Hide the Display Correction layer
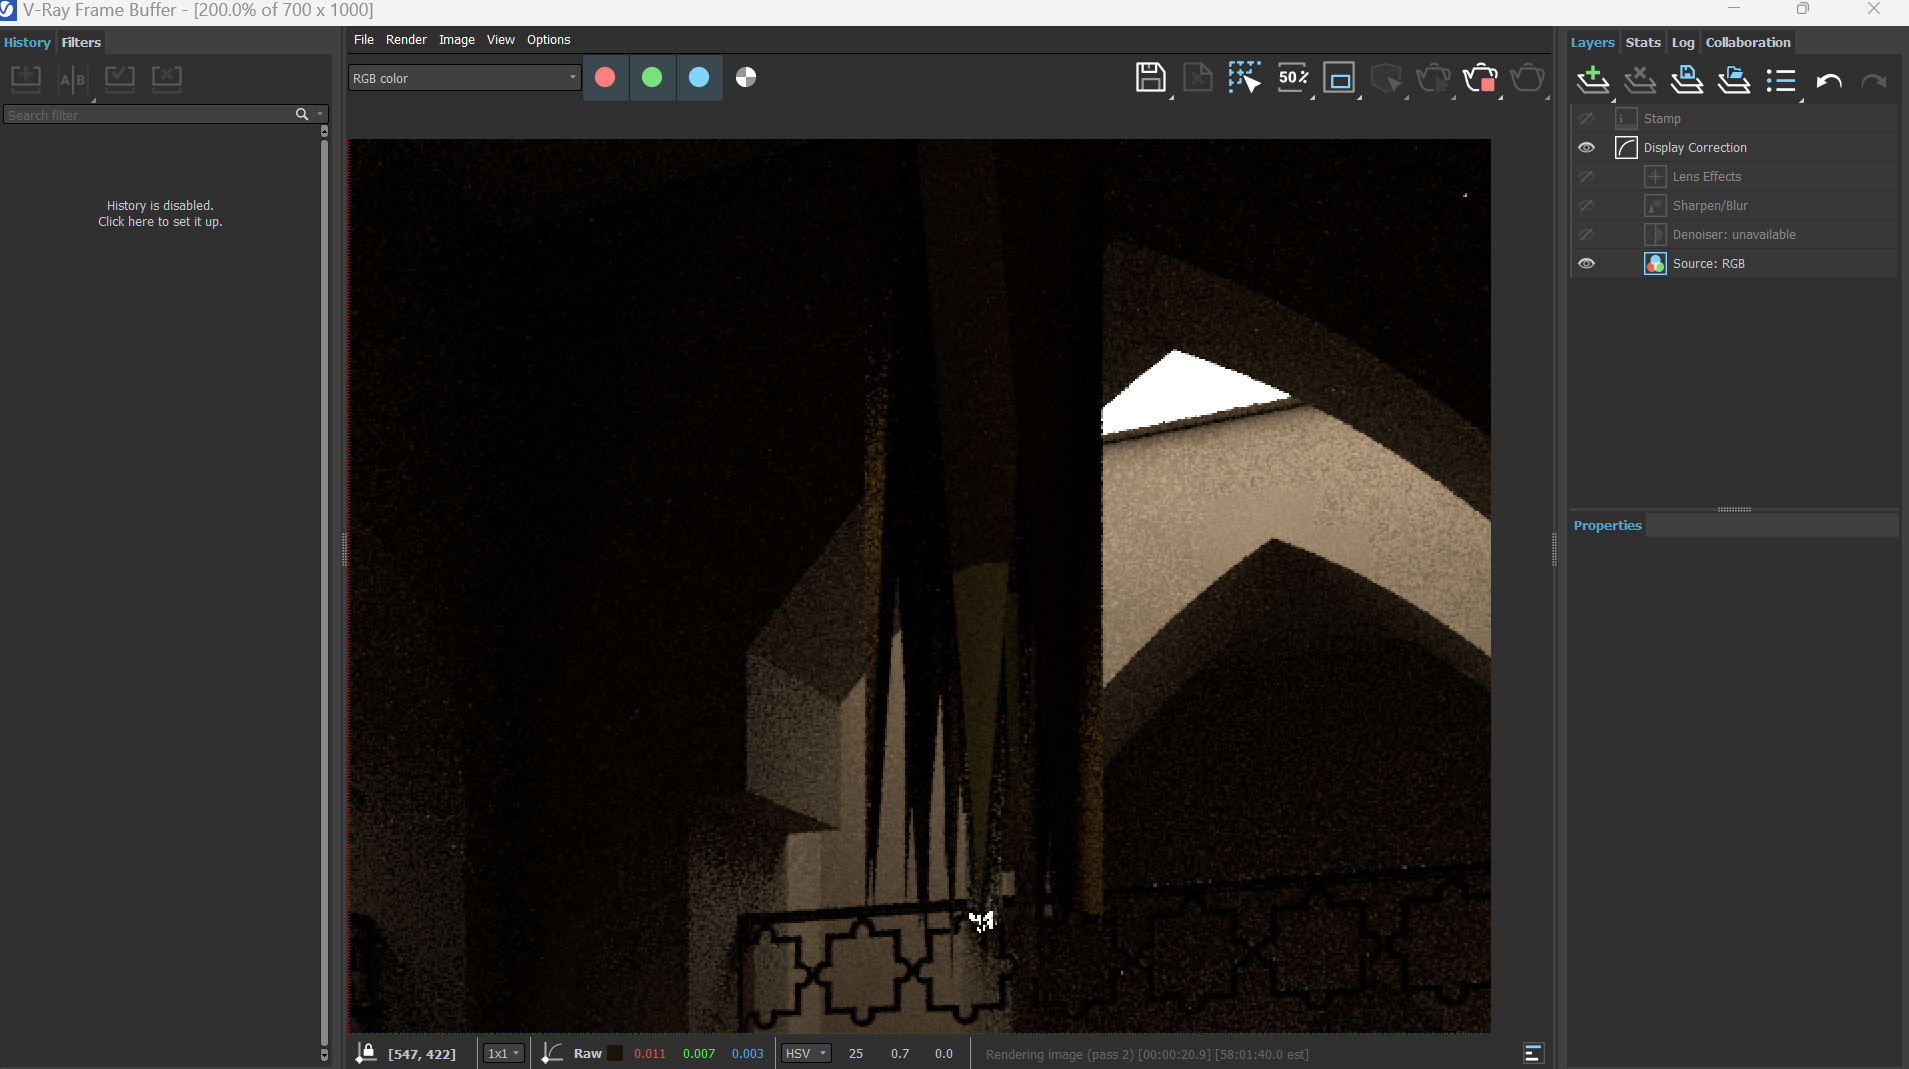Viewport: 1909px width, 1069px height. click(x=1587, y=148)
